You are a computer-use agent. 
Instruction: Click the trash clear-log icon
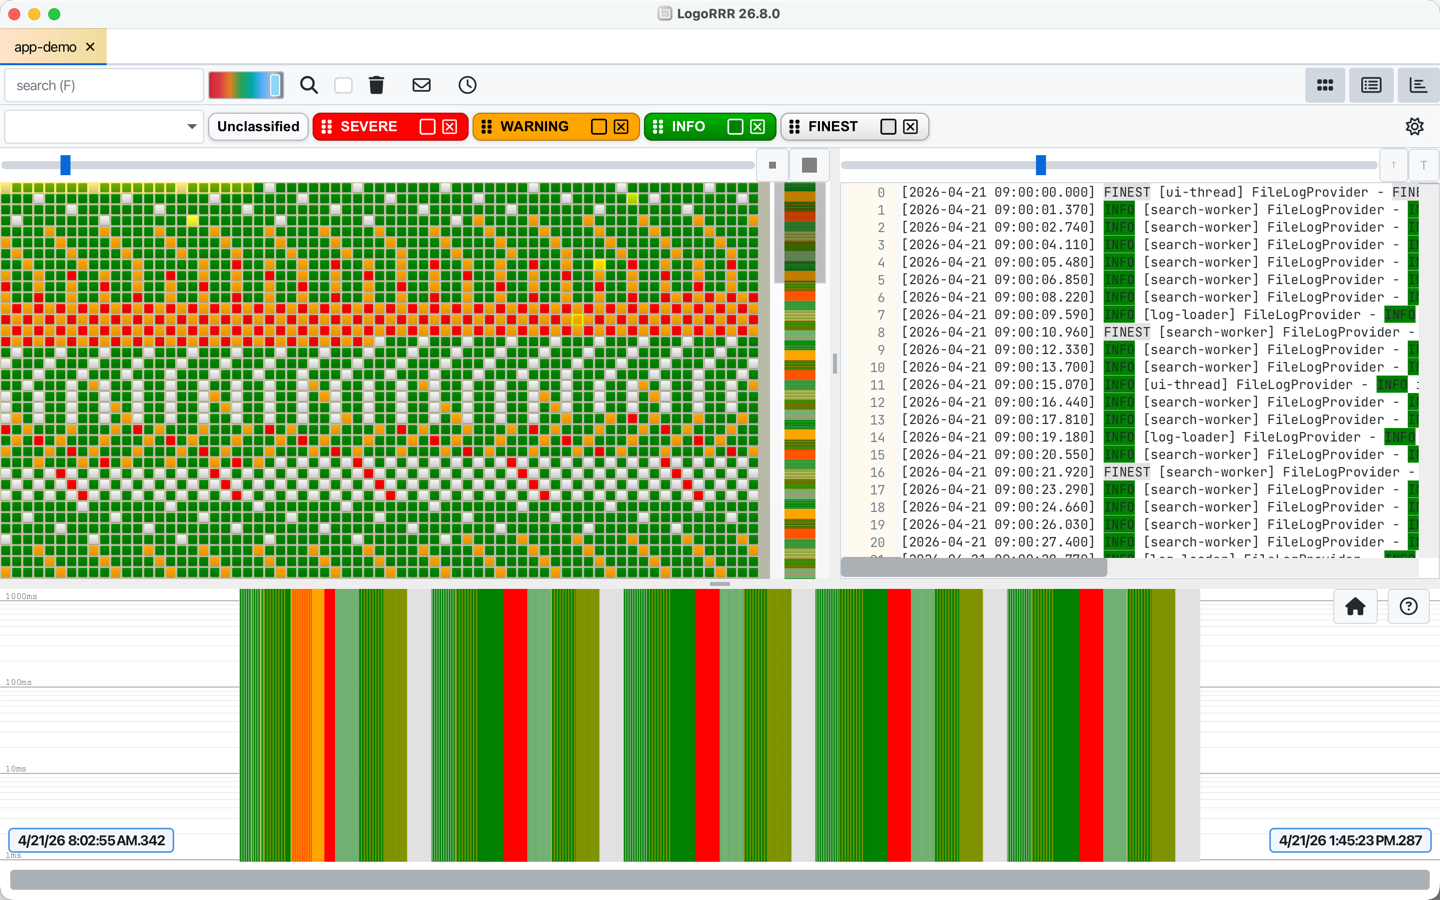tap(377, 85)
